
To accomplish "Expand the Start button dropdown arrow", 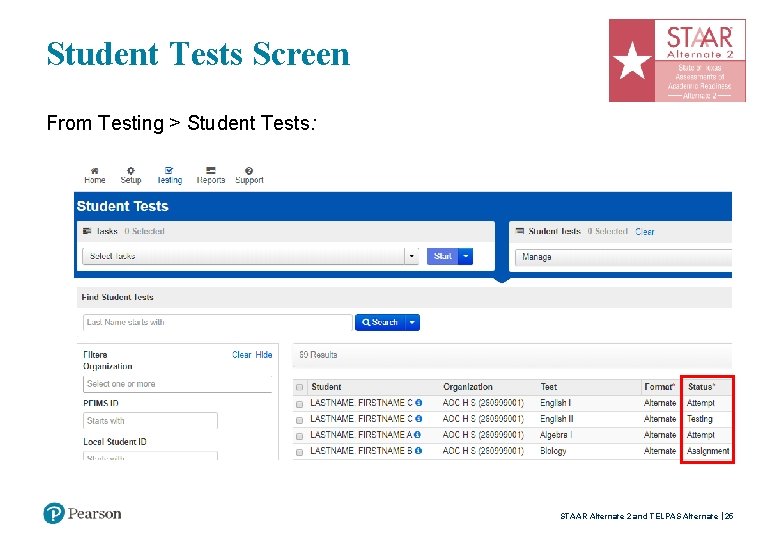I will [x=466, y=256].
